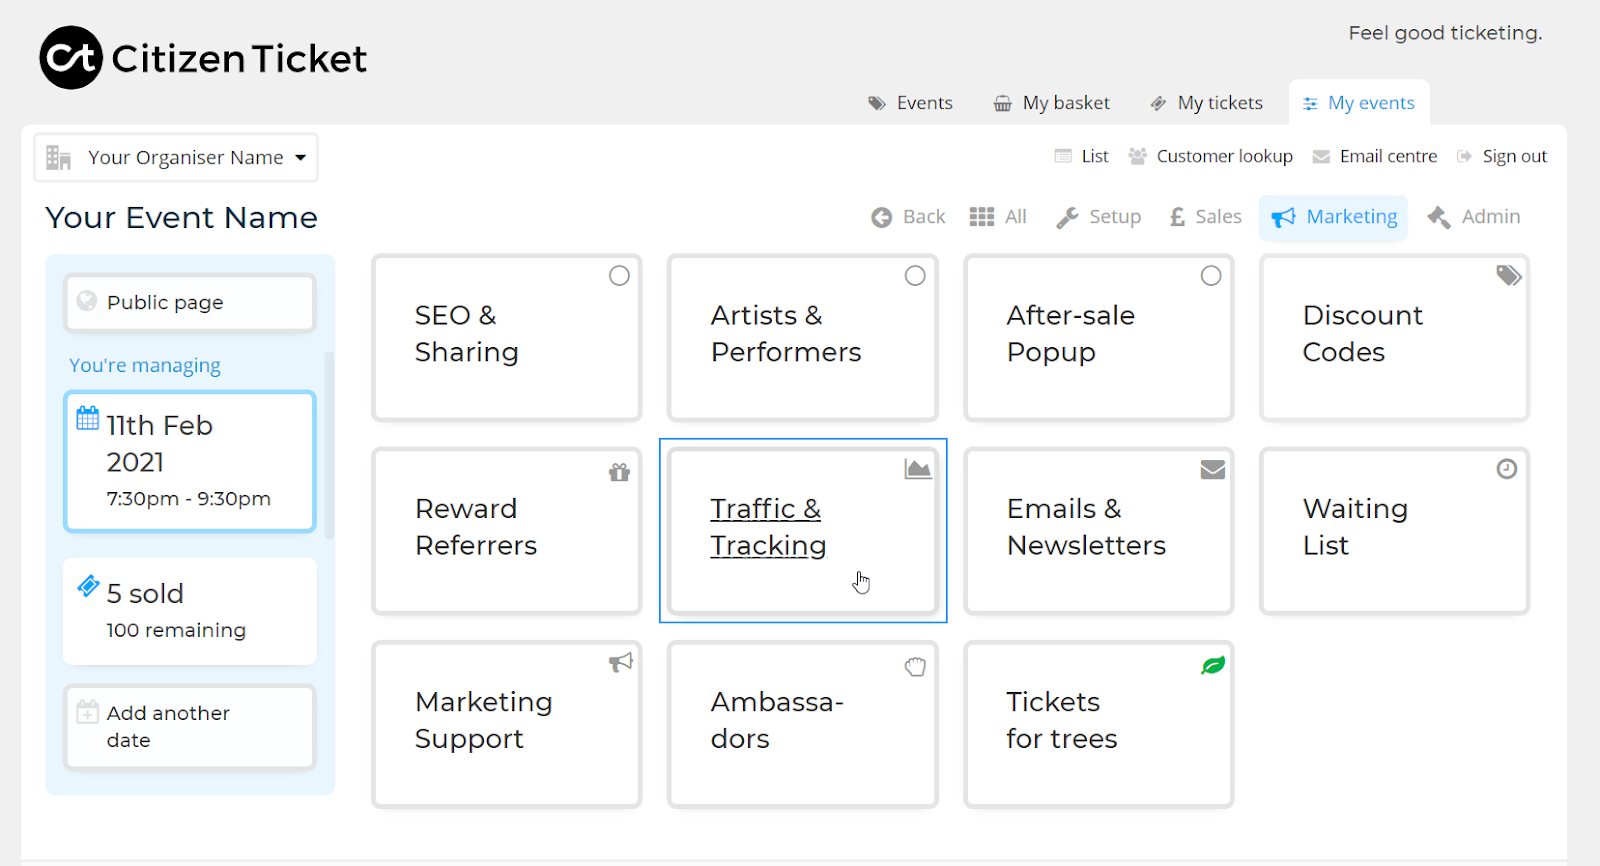Open the Traffic & Tracking link
The height and width of the screenshot is (866, 1600).
768,527
